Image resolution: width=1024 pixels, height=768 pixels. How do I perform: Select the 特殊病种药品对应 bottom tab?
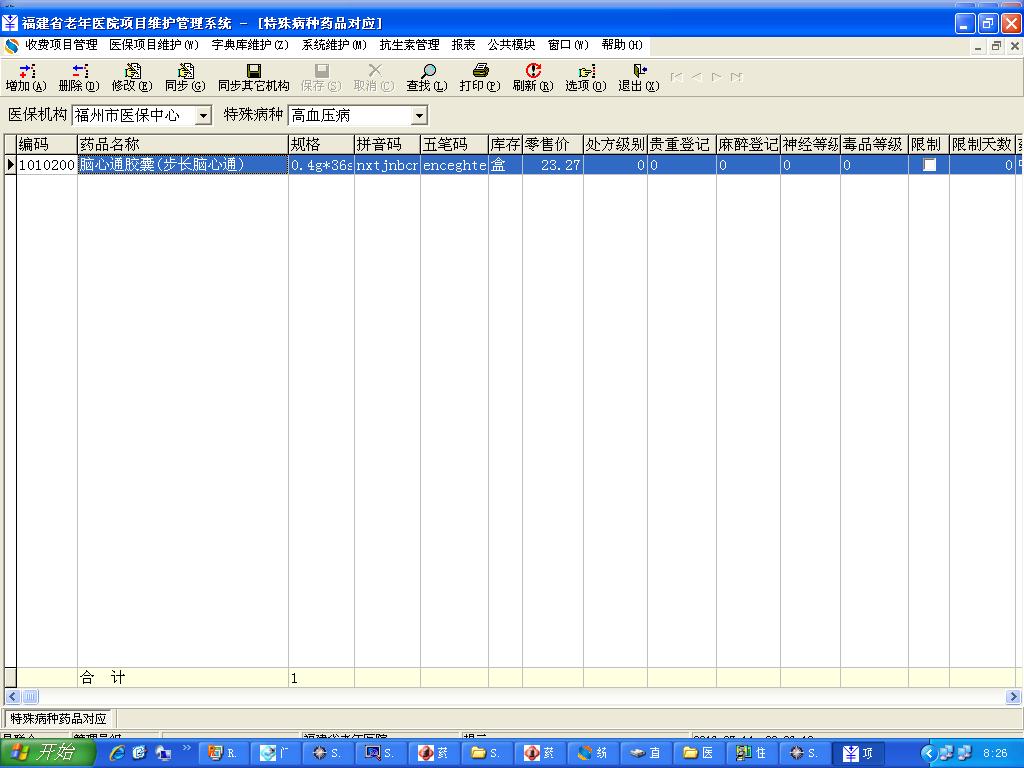coord(58,718)
